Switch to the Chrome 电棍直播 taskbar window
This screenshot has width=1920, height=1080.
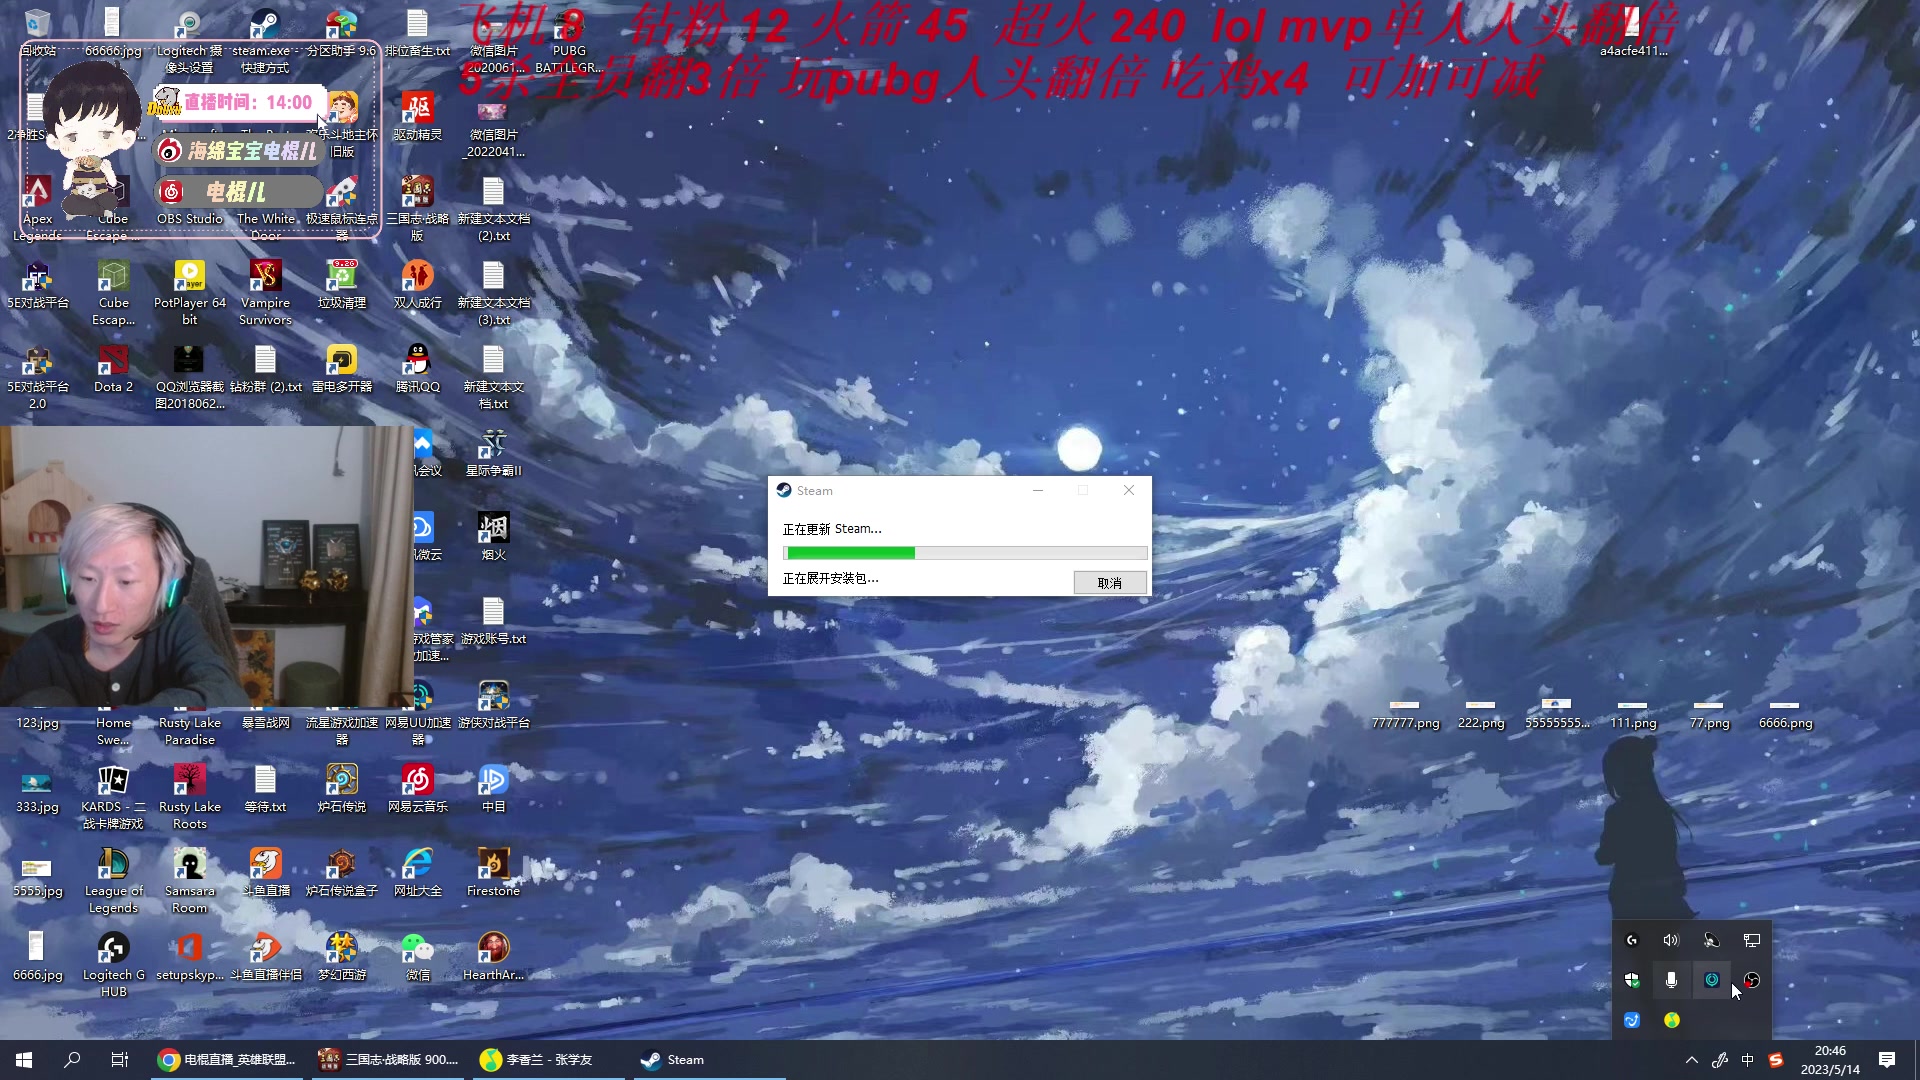[x=227, y=1060]
